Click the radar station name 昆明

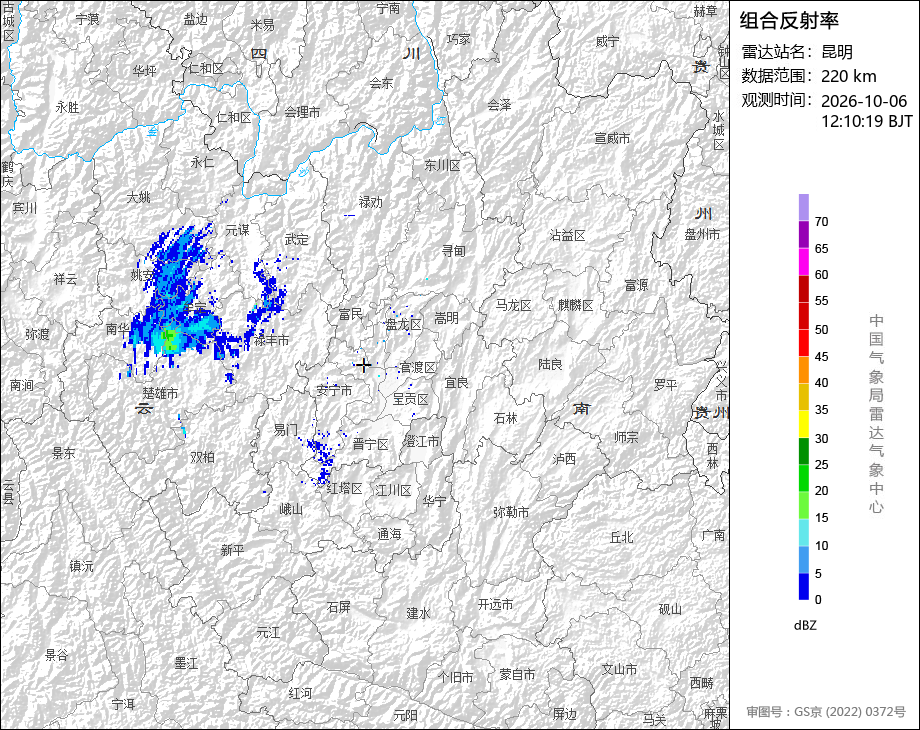[x=837, y=52]
